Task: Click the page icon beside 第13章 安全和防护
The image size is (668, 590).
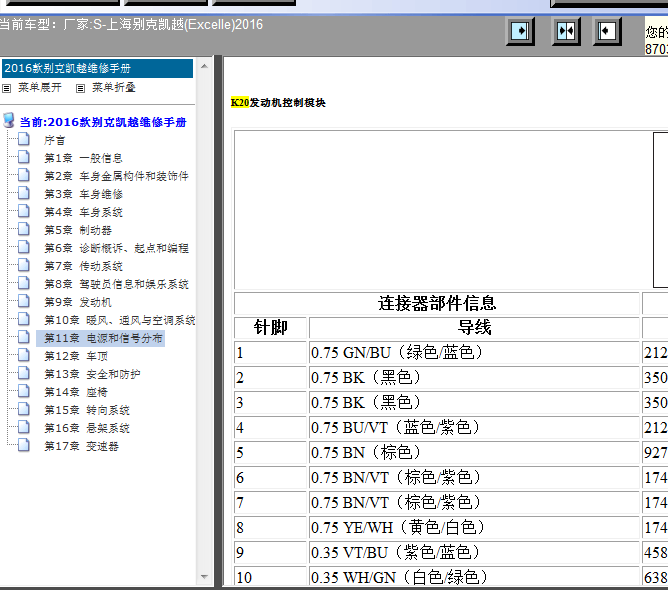Action: click(x=23, y=373)
